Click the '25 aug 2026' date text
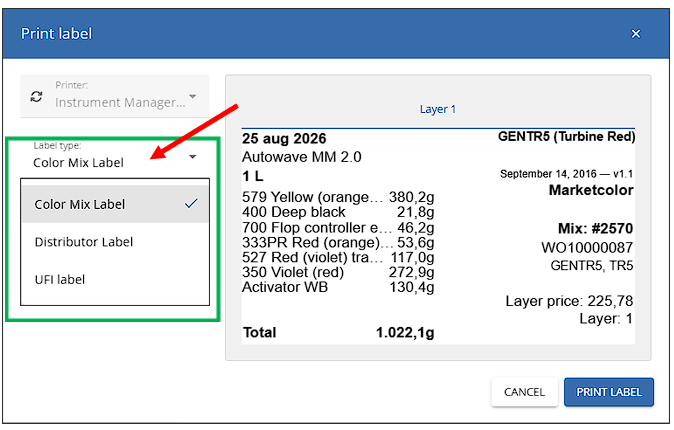This screenshot has width=674, height=430. (284, 138)
